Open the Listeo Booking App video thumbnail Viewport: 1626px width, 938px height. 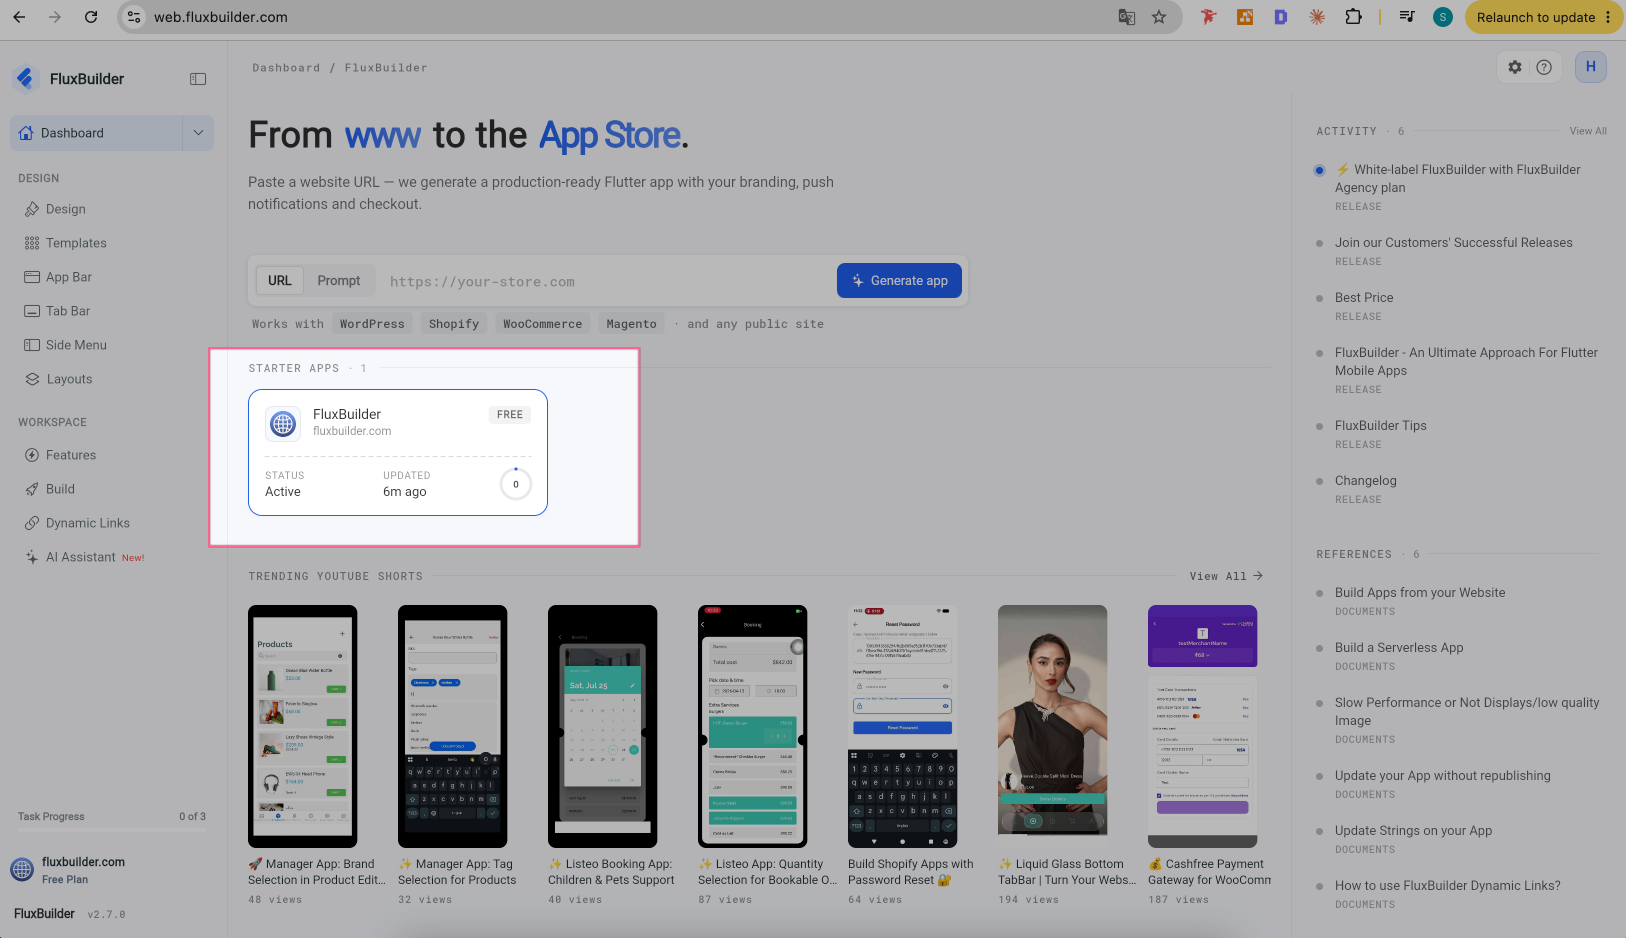pos(603,725)
